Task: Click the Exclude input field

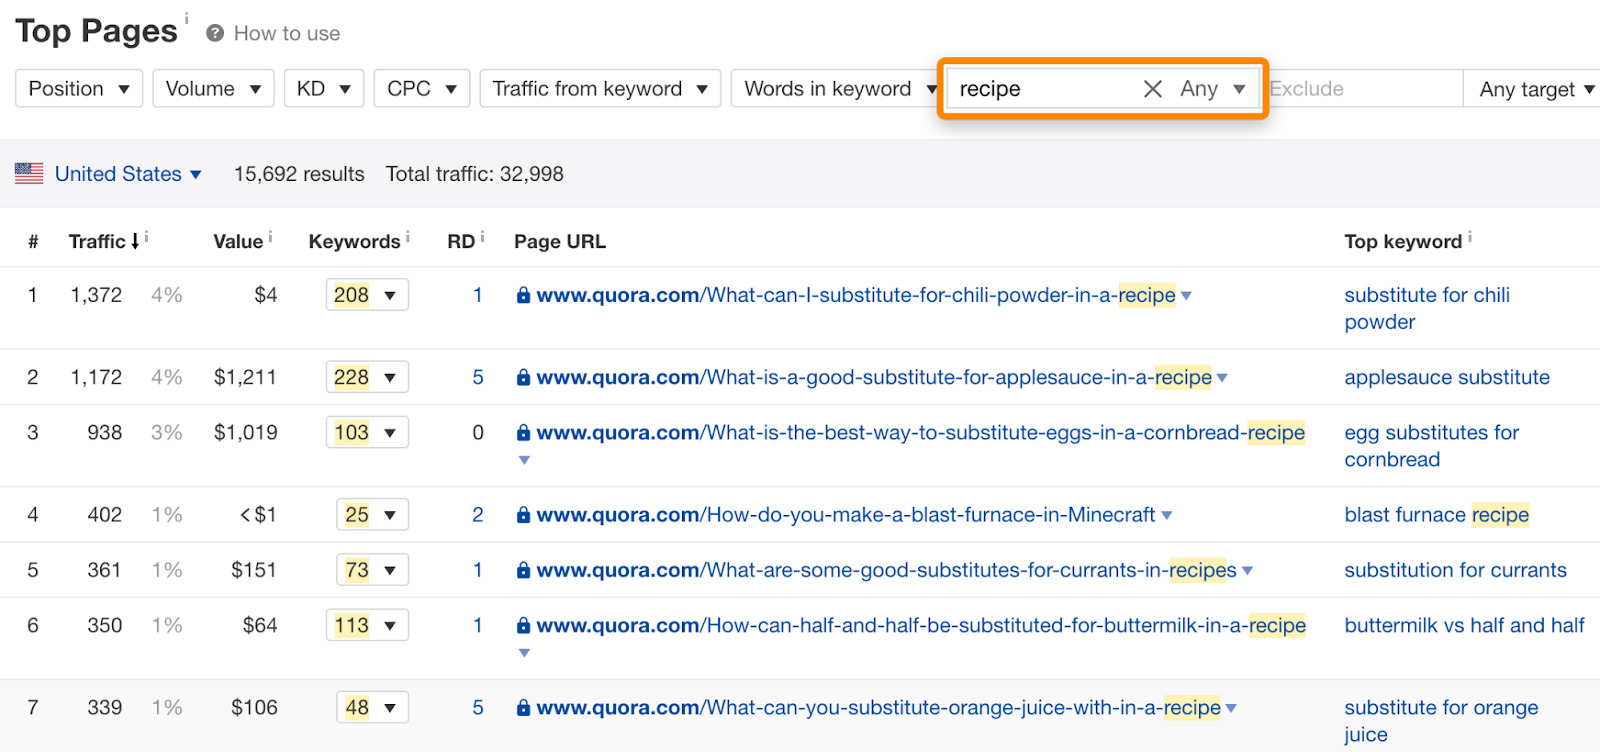Action: [x=1363, y=89]
